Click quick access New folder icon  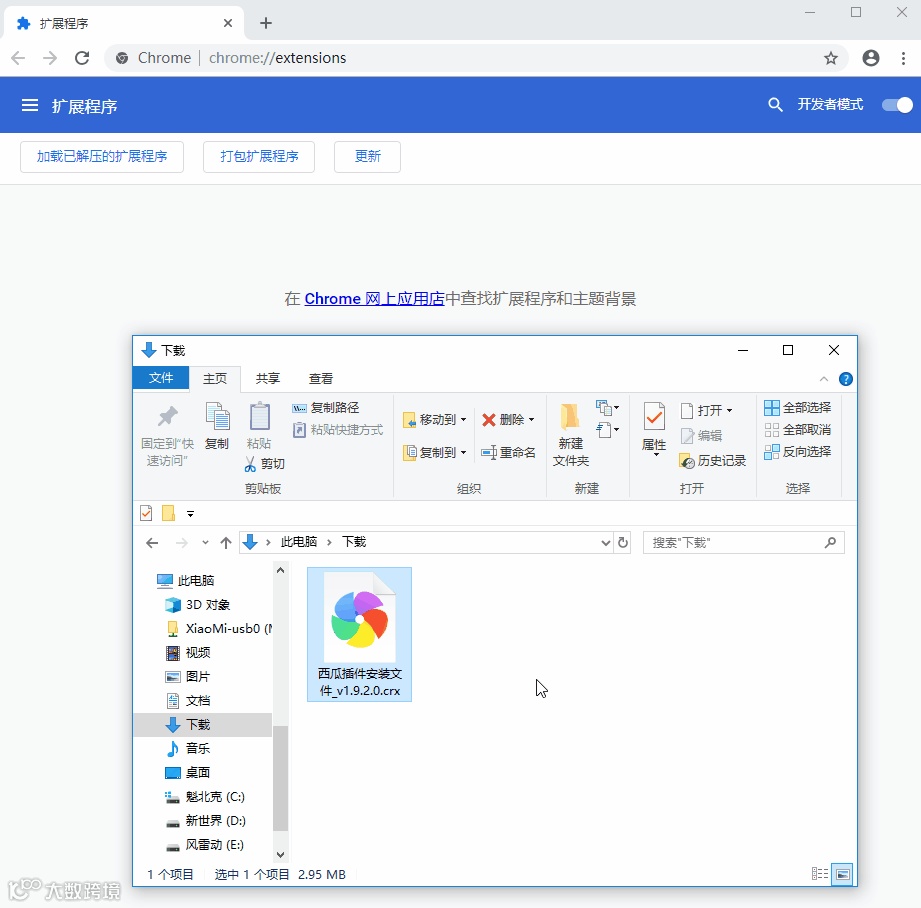pyautogui.click(x=169, y=513)
